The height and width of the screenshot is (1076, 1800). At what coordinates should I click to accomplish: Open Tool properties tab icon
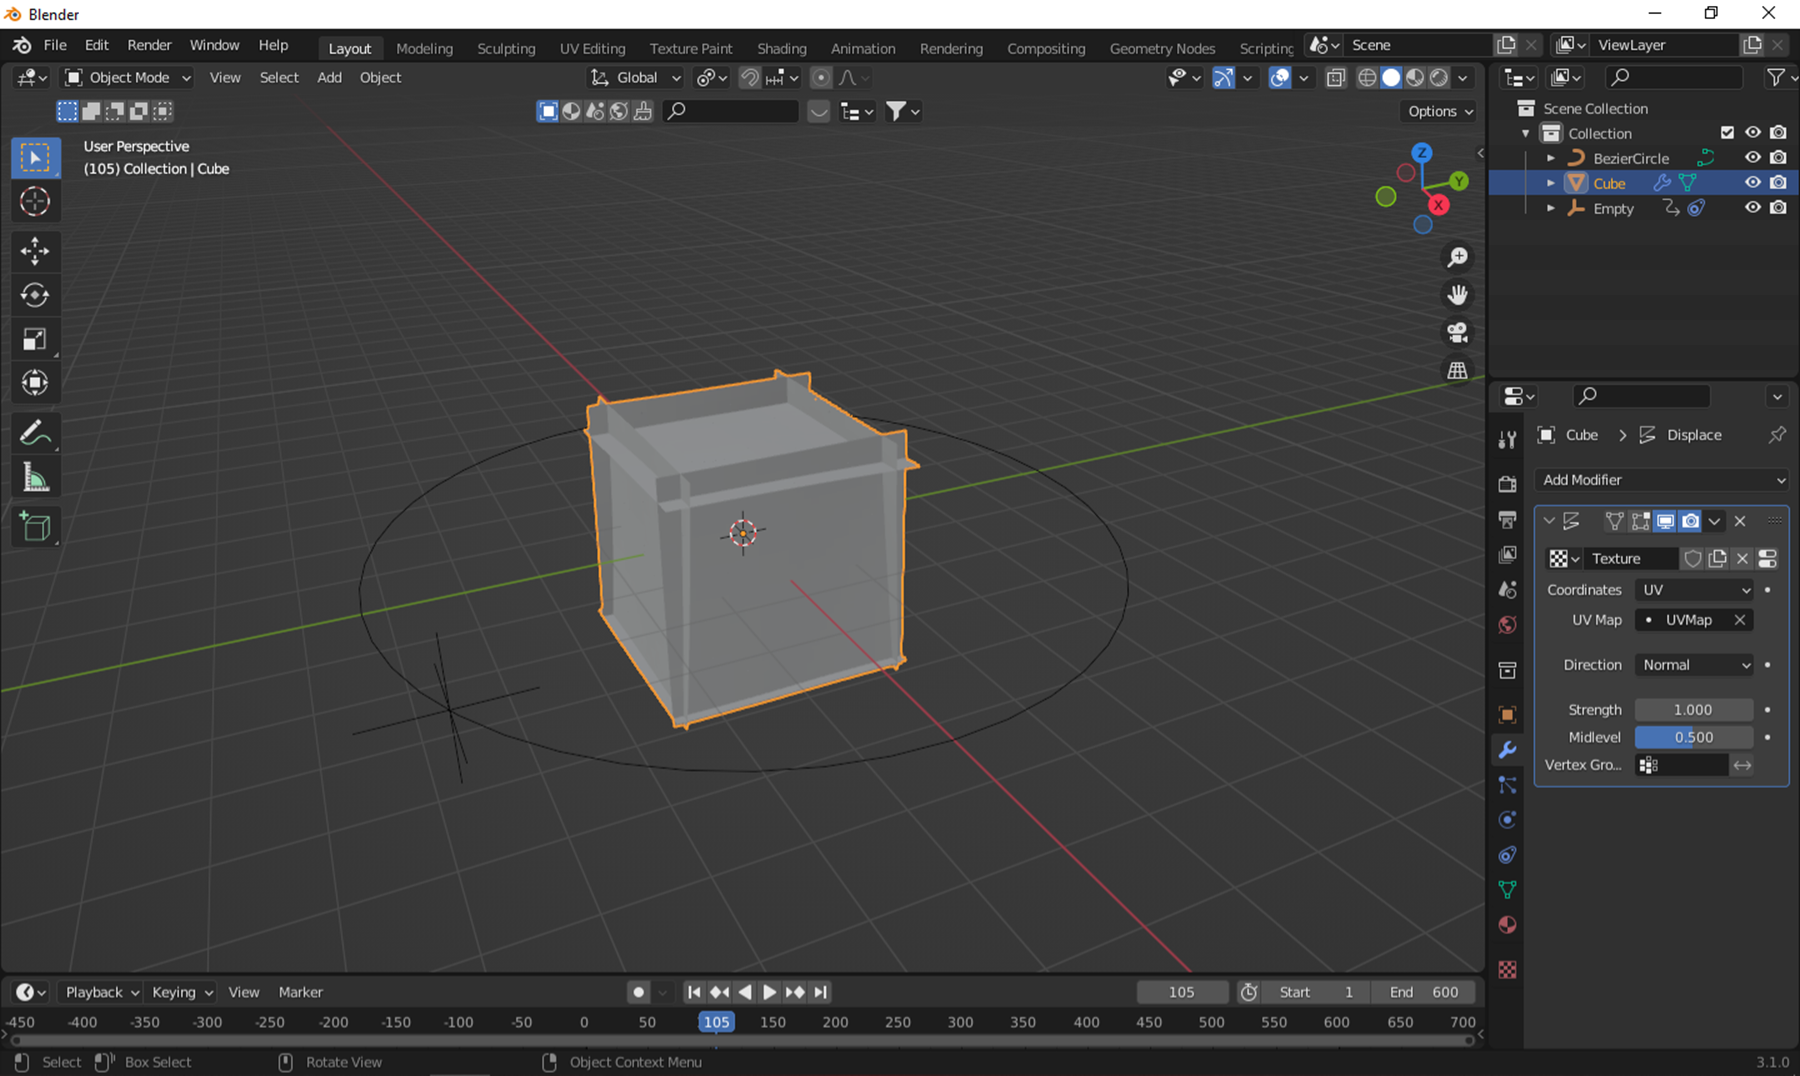point(1507,440)
